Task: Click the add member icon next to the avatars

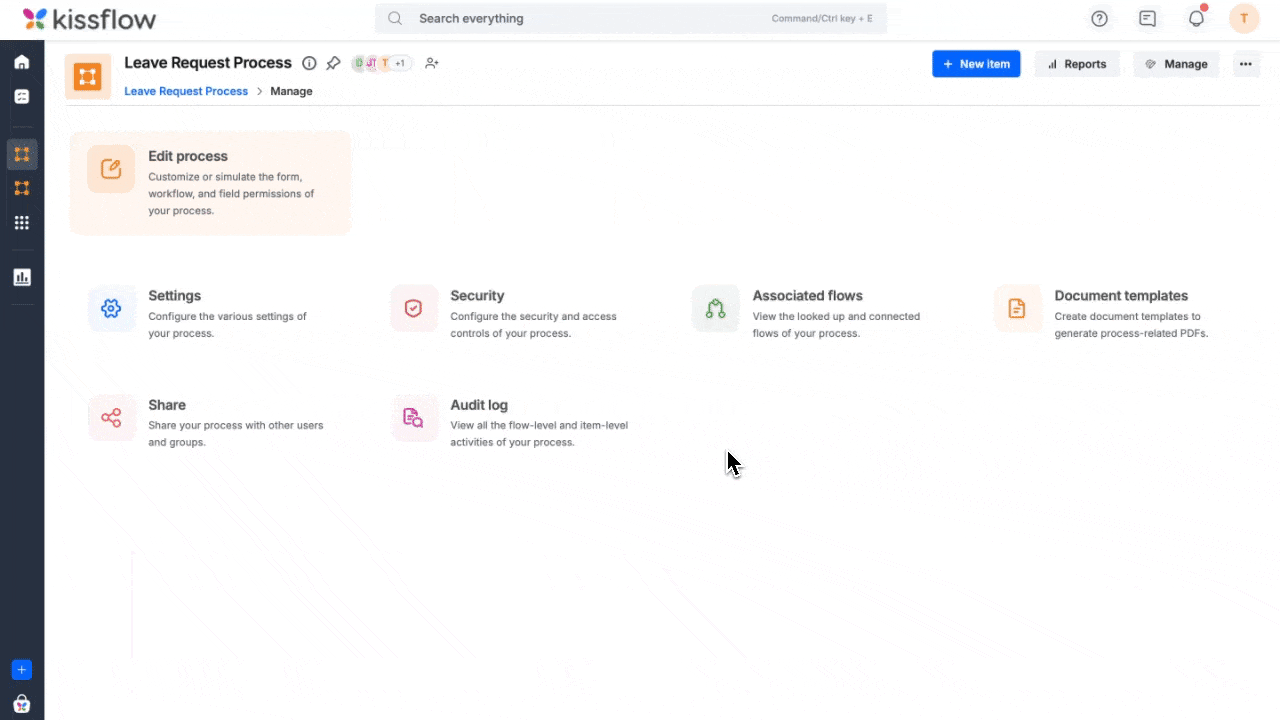Action: 432,63
